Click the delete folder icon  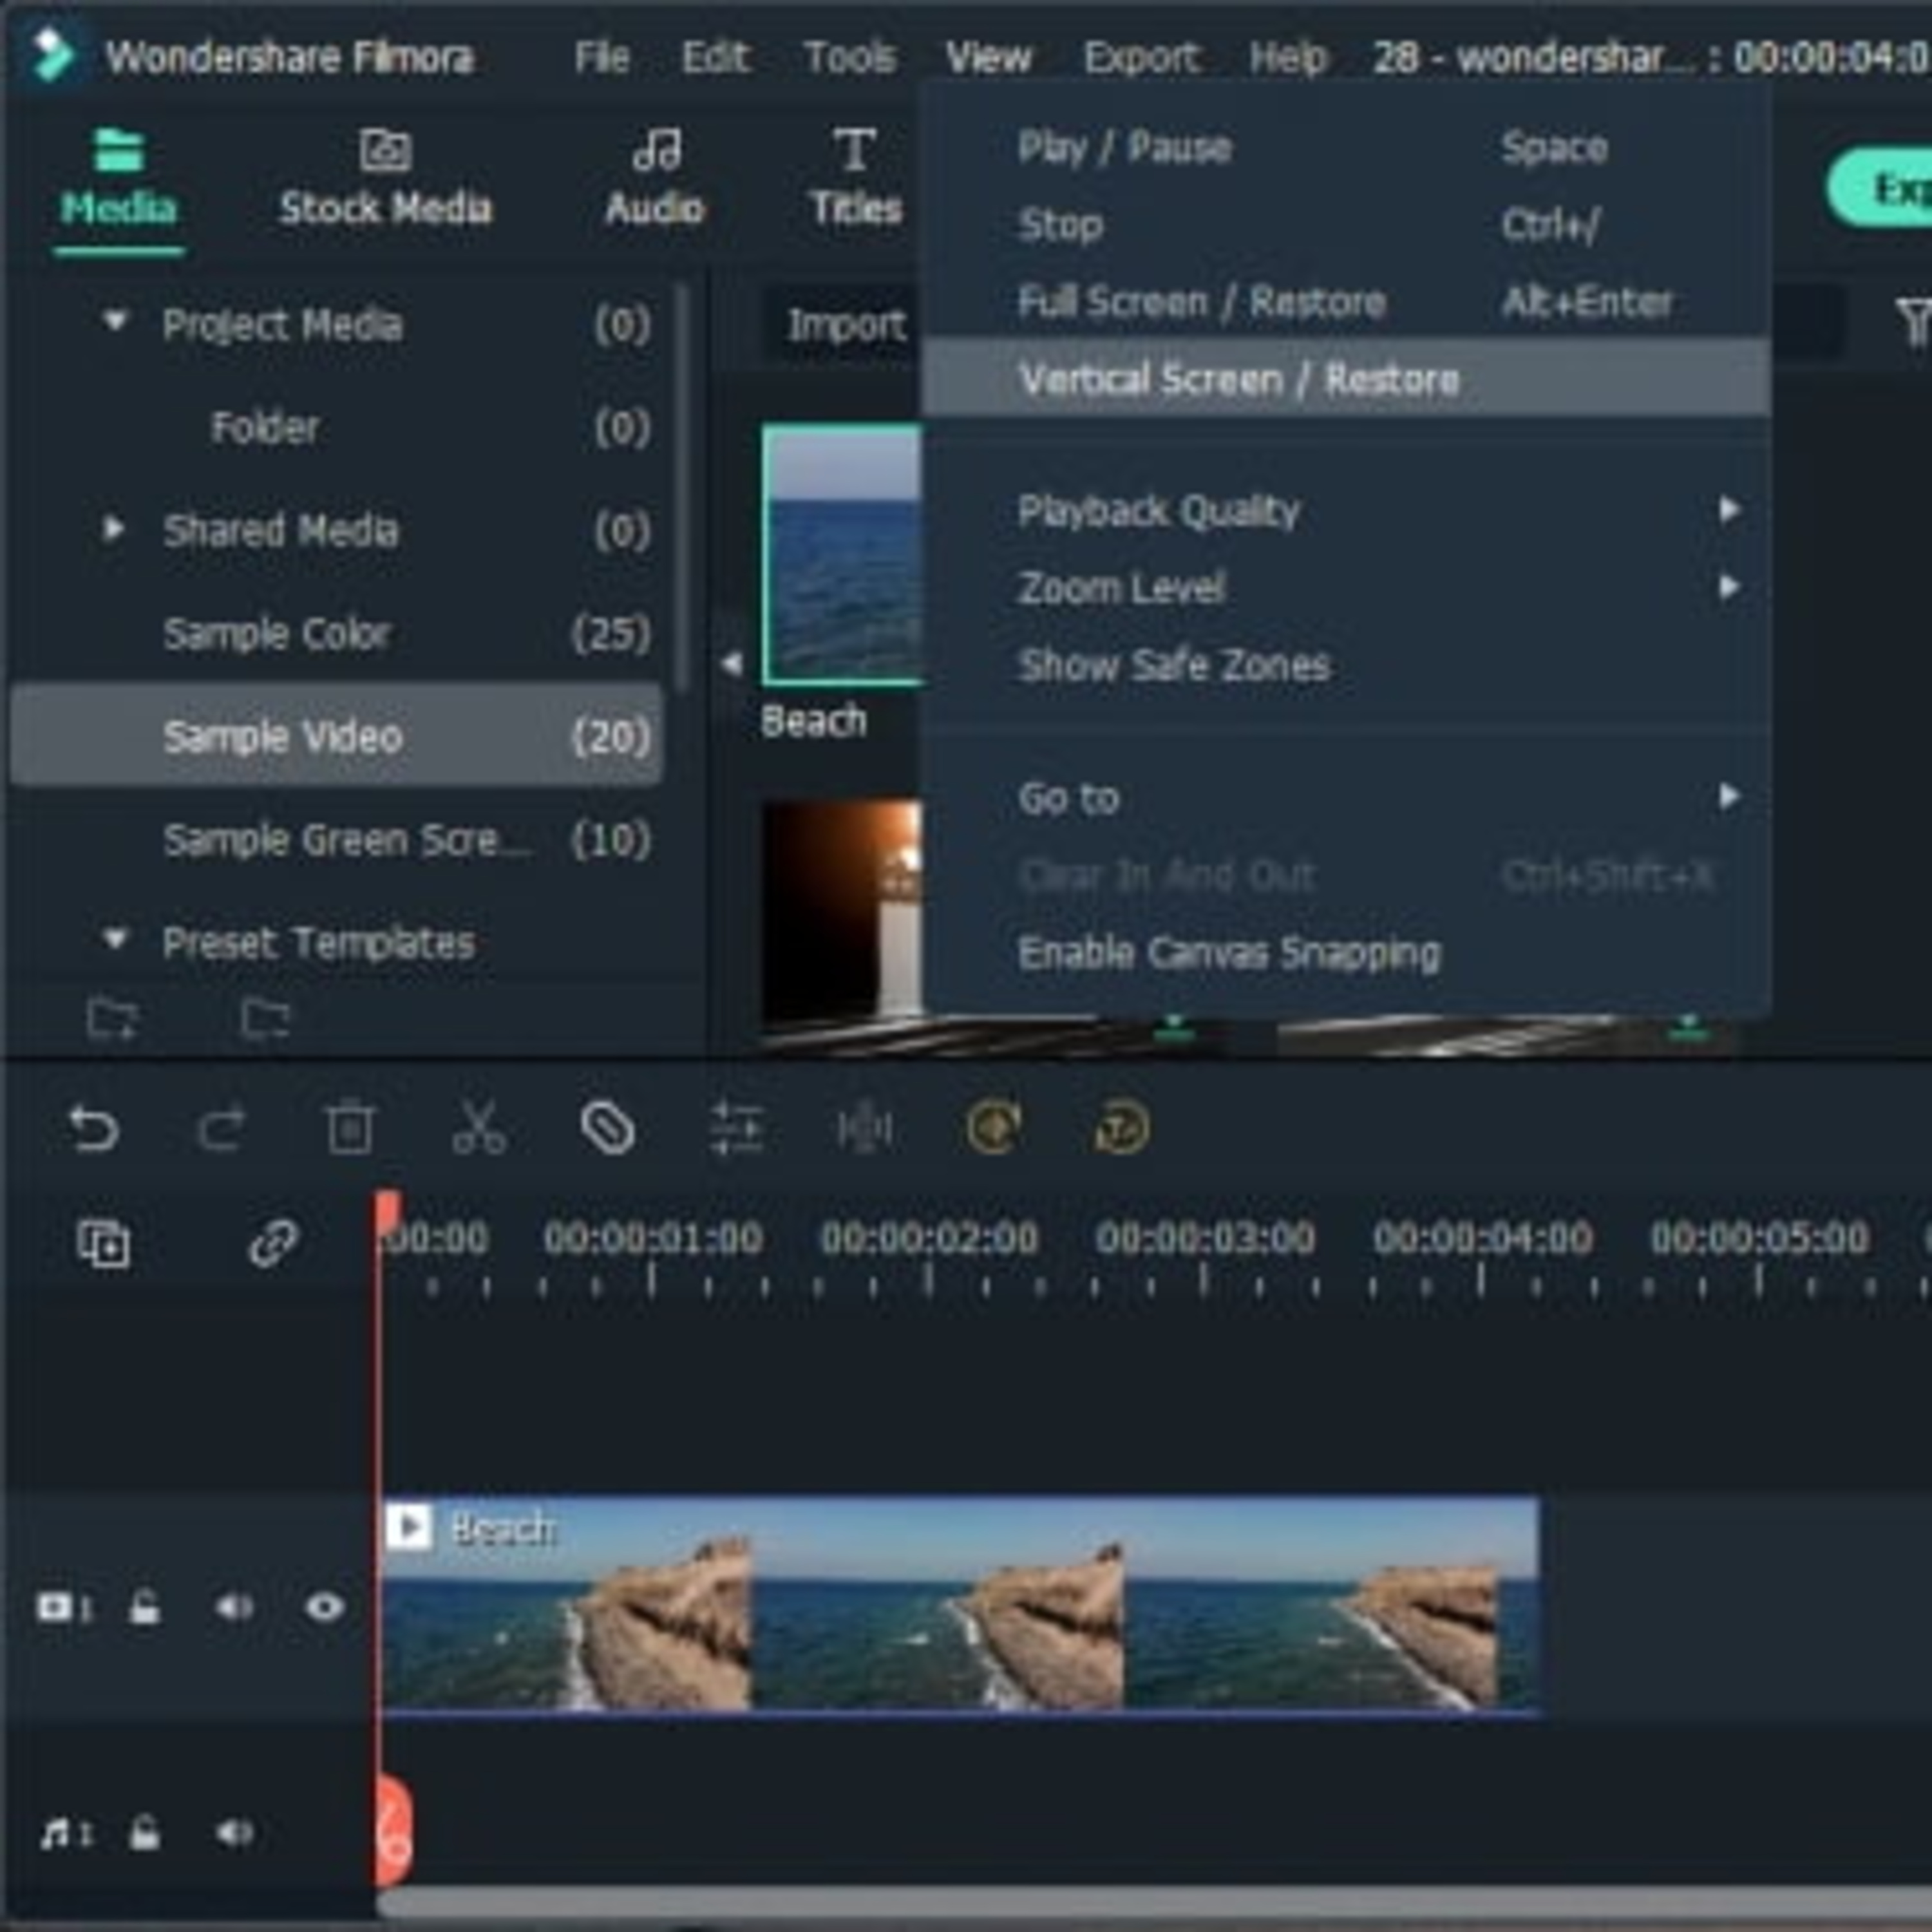tap(266, 1018)
